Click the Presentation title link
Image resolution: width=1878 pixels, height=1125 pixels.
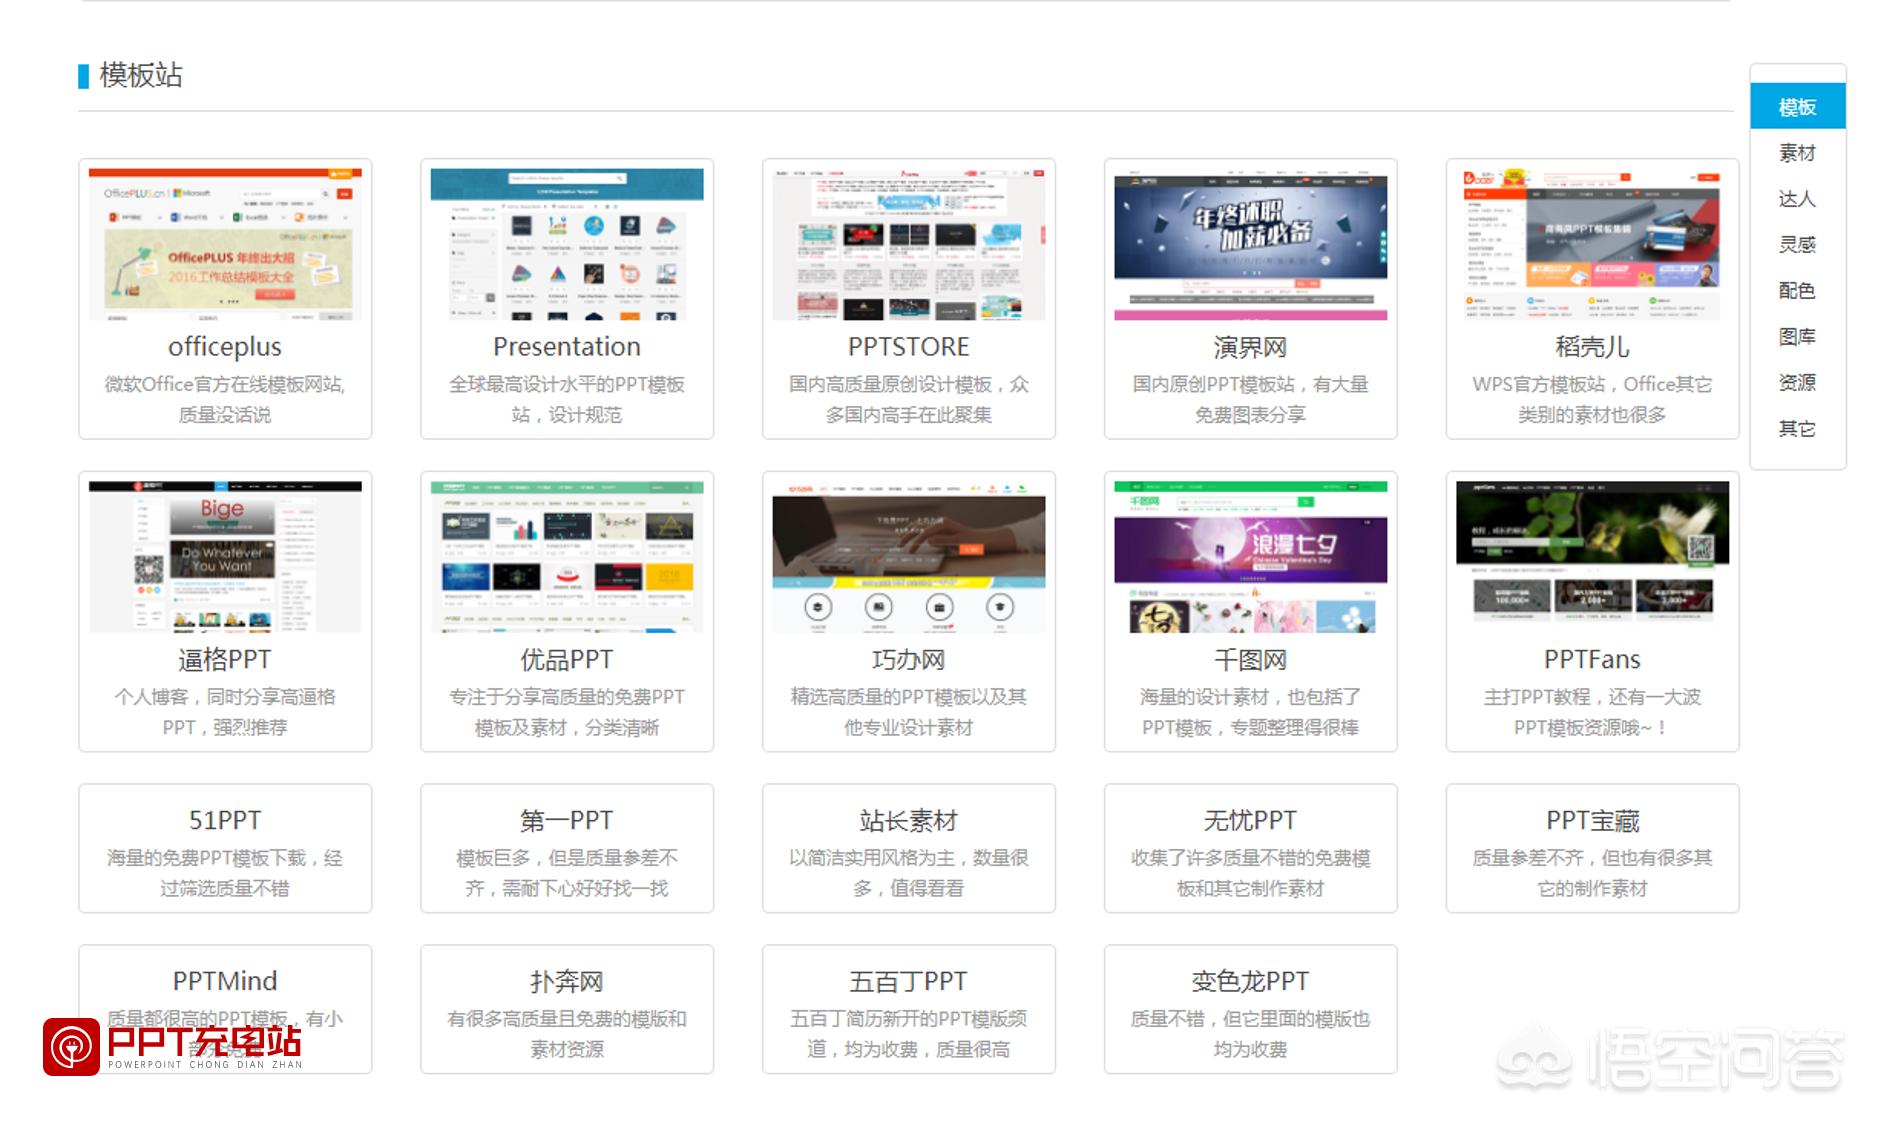(x=567, y=347)
